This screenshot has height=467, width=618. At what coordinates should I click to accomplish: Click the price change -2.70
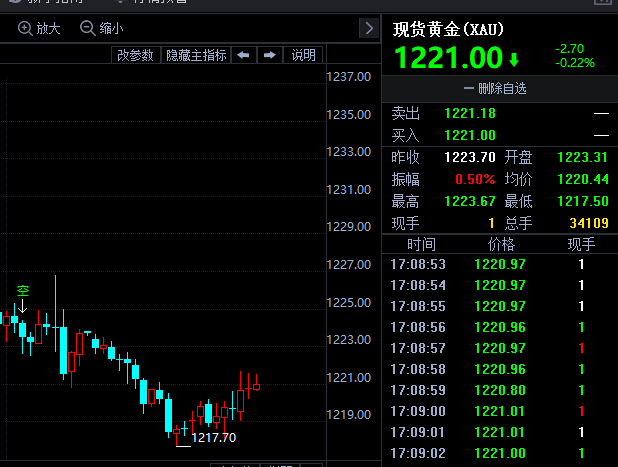click(x=570, y=49)
